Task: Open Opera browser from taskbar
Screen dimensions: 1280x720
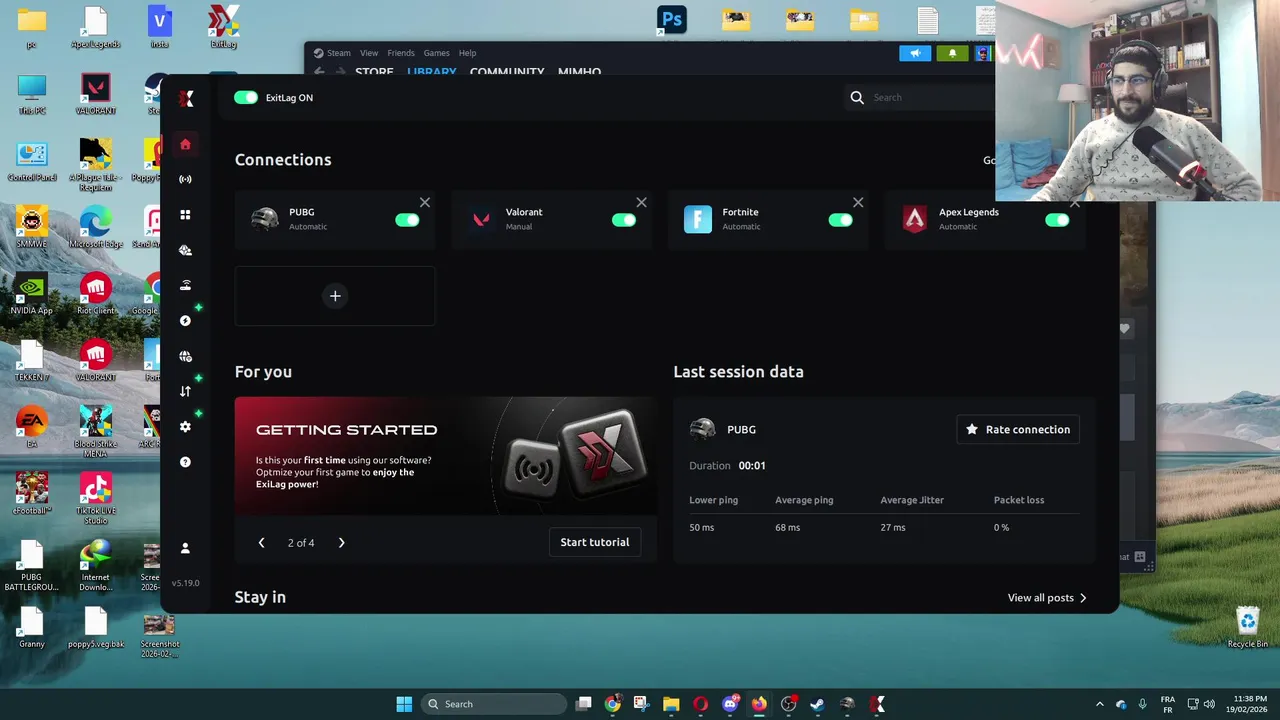Action: [x=700, y=704]
